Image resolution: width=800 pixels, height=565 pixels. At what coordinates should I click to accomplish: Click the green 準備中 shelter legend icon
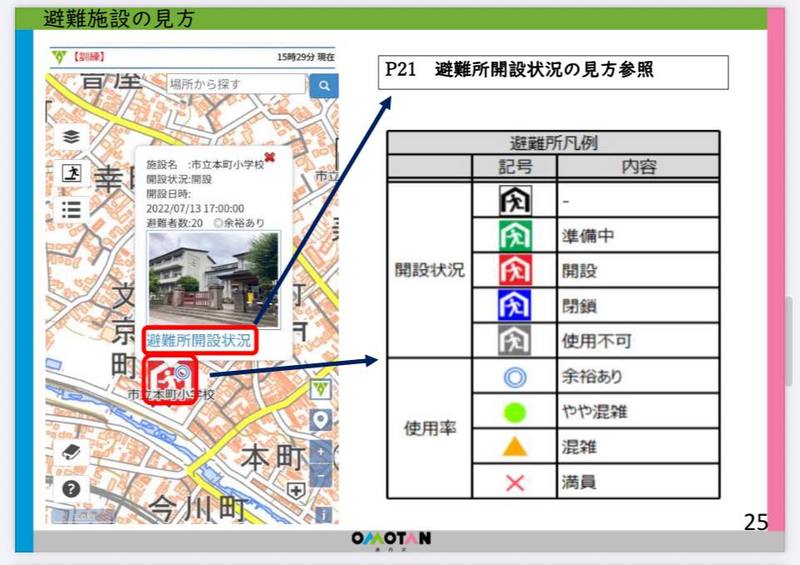(515, 235)
